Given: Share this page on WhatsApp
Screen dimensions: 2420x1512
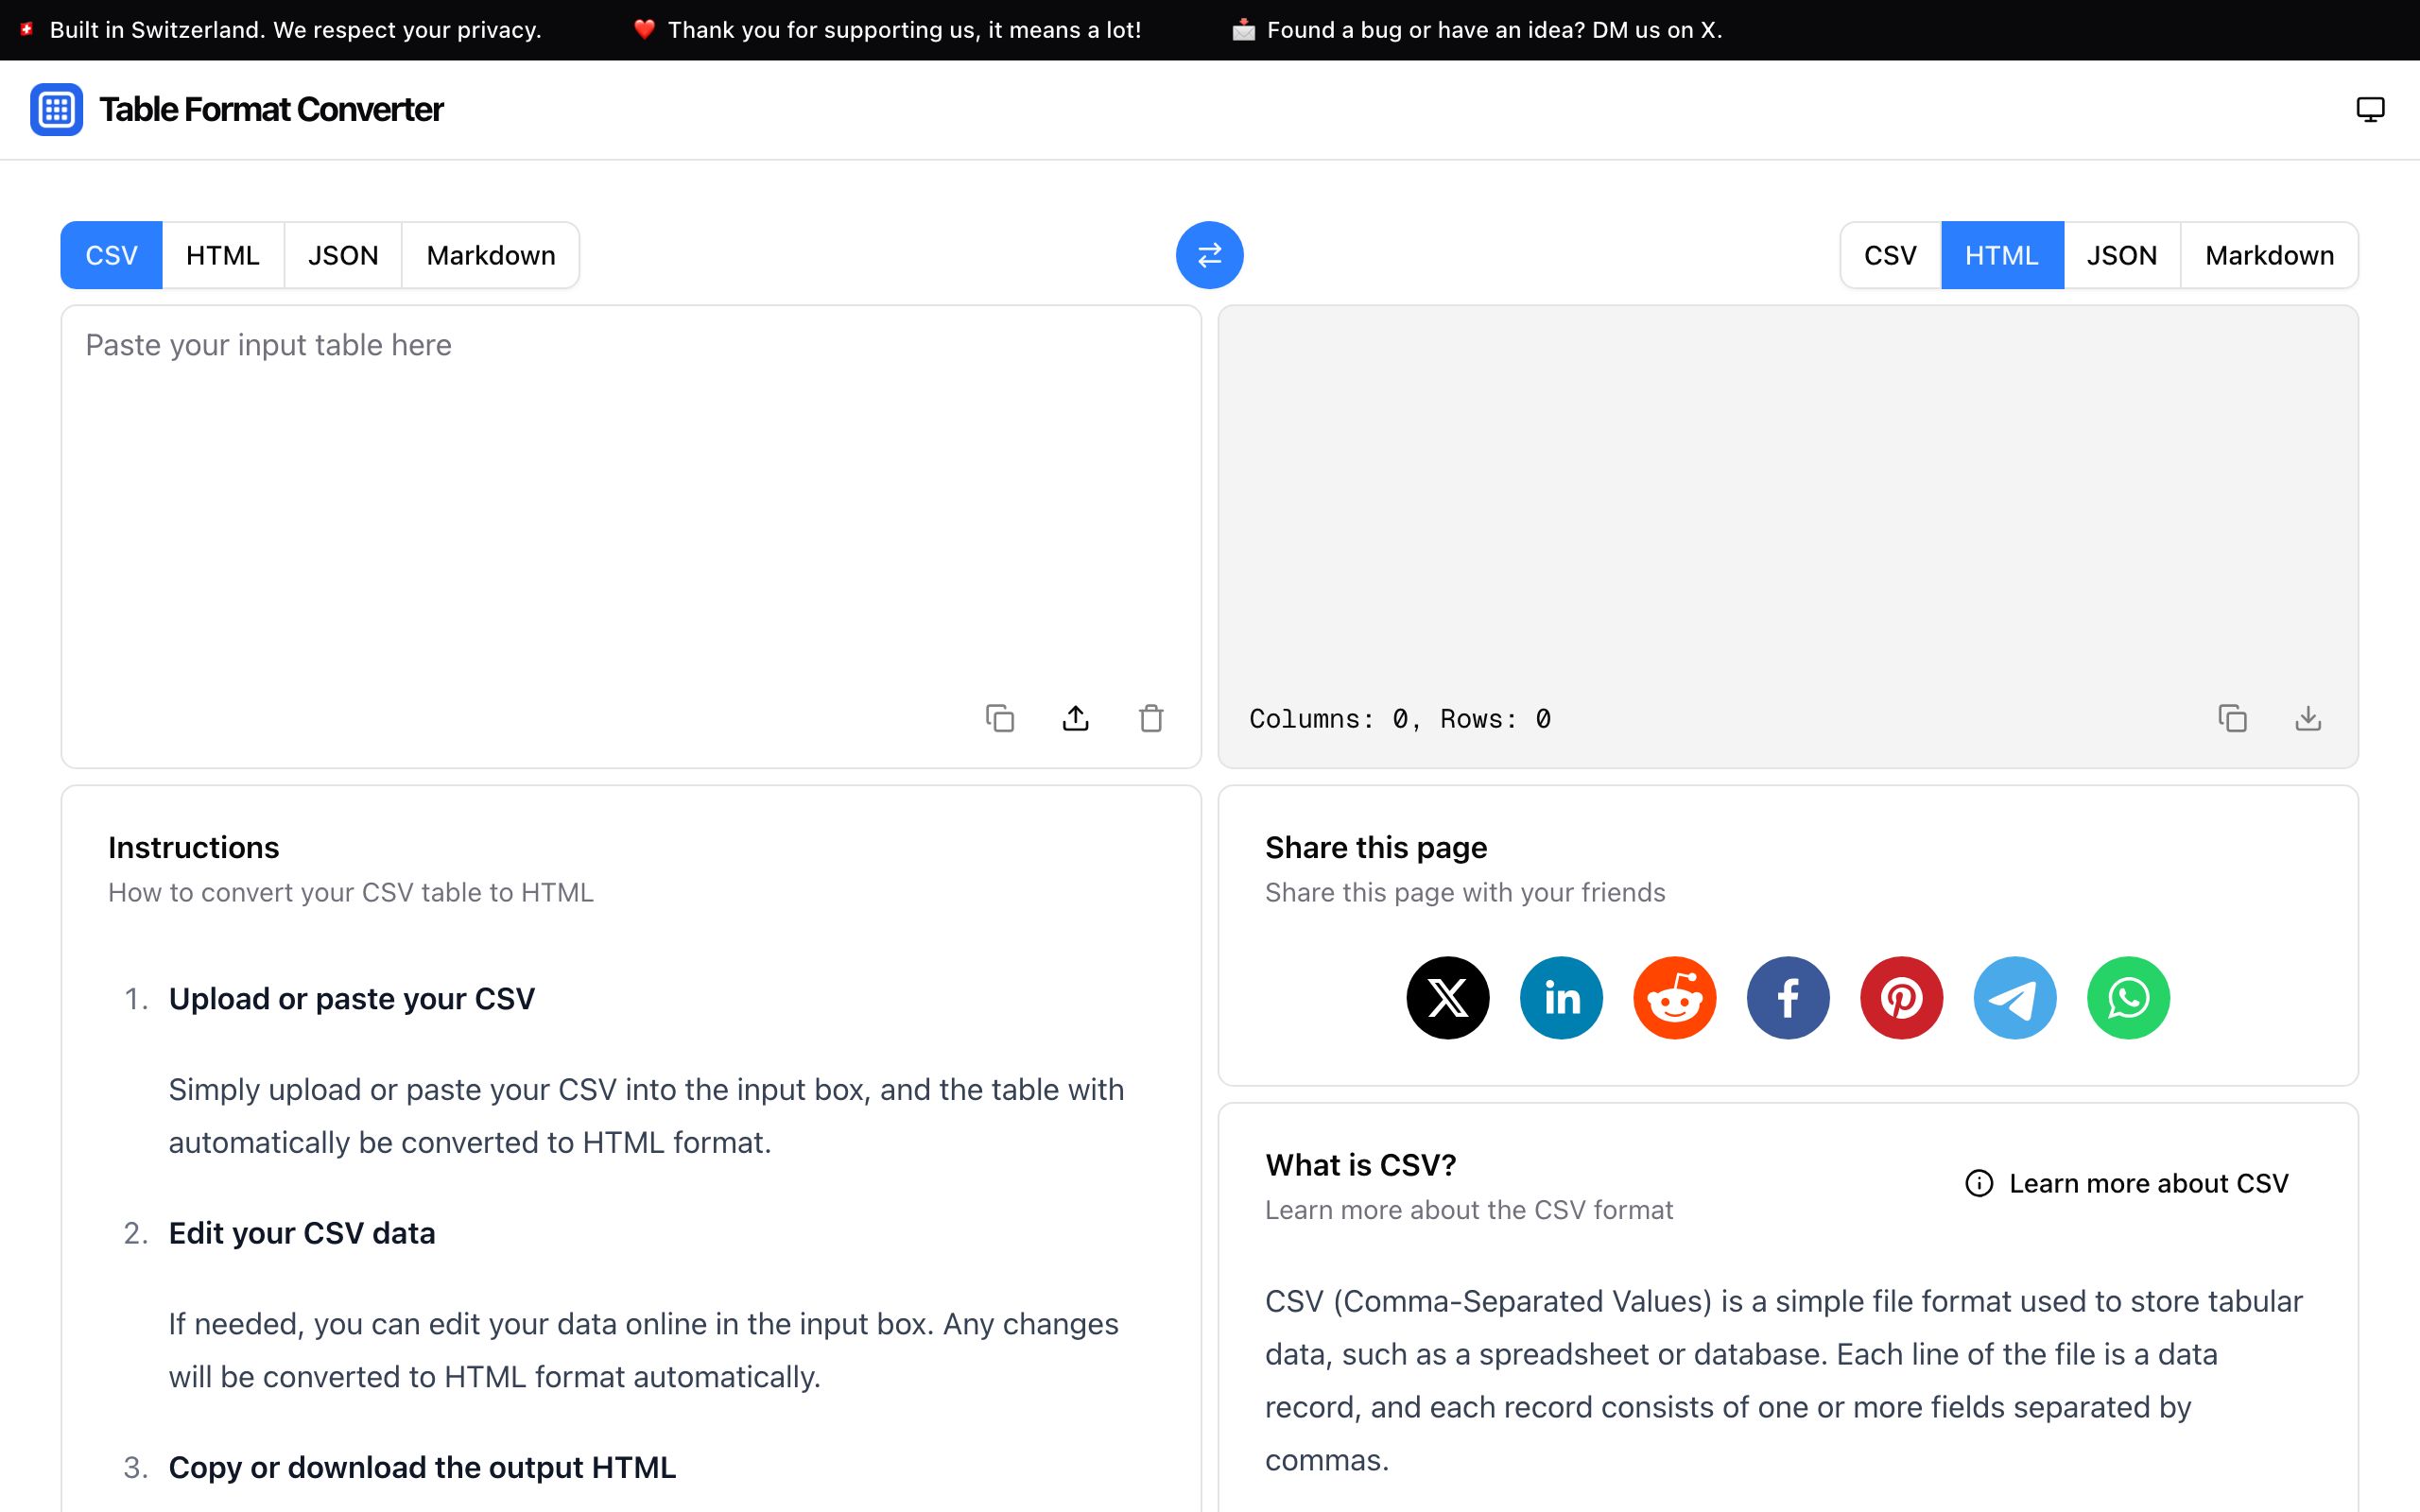Looking at the screenshot, I should 2128,998.
